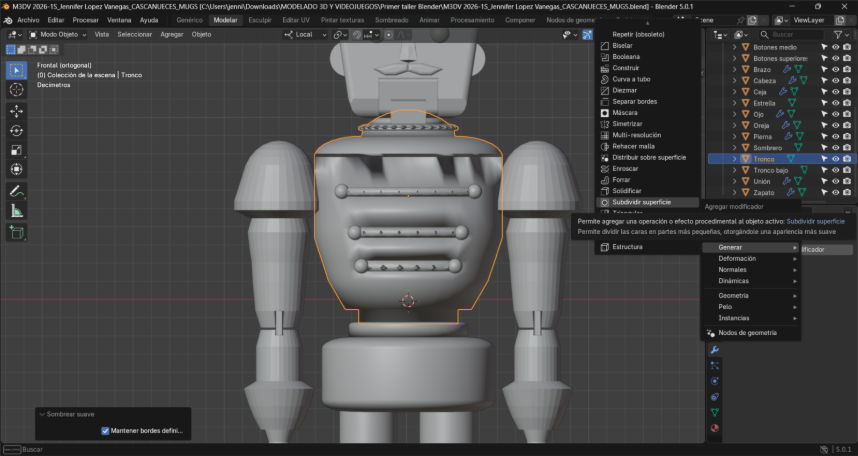Add the Subdividir superficie modifier
This screenshot has height=456, width=858.
coord(641,201)
